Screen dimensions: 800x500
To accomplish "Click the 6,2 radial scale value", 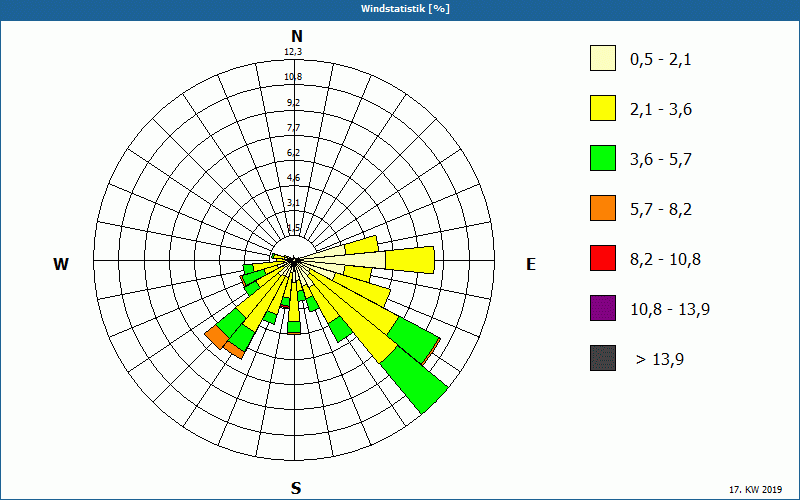I will point(293,153).
